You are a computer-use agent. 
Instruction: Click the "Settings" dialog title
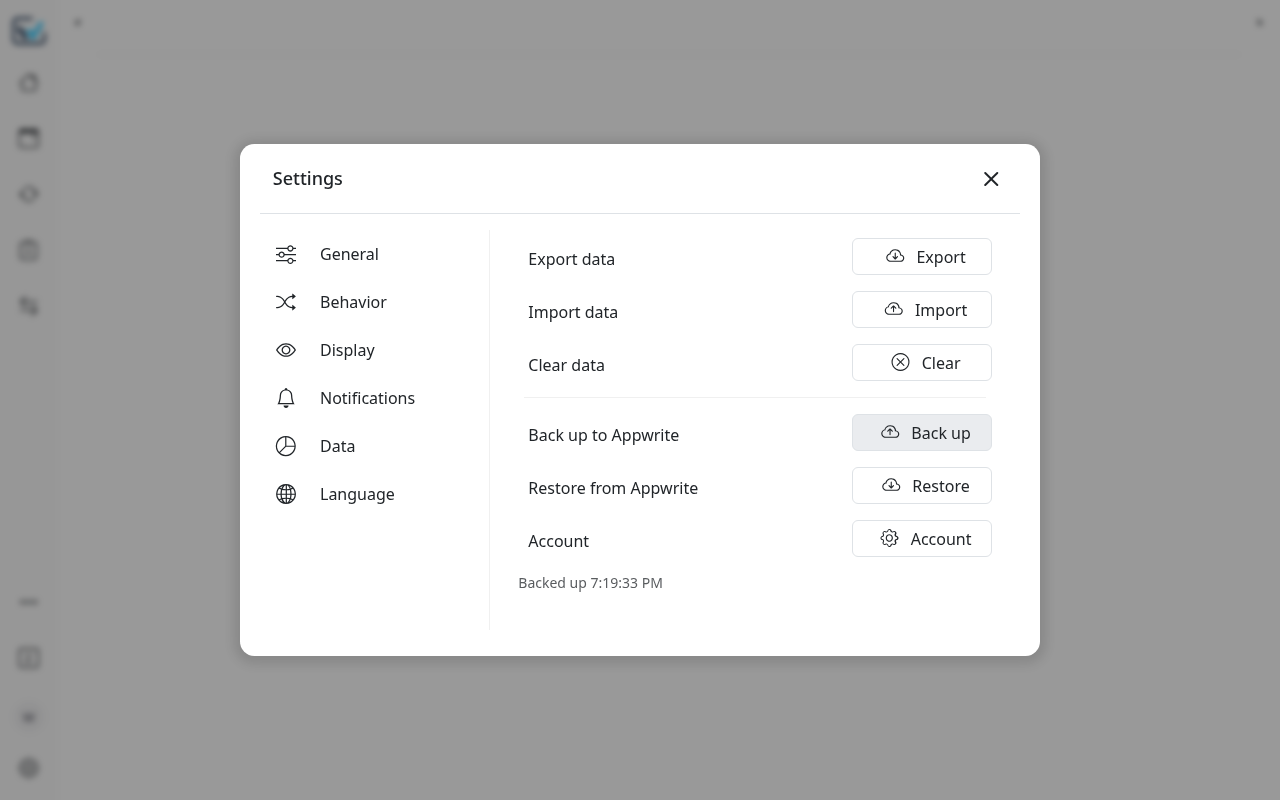(x=308, y=179)
